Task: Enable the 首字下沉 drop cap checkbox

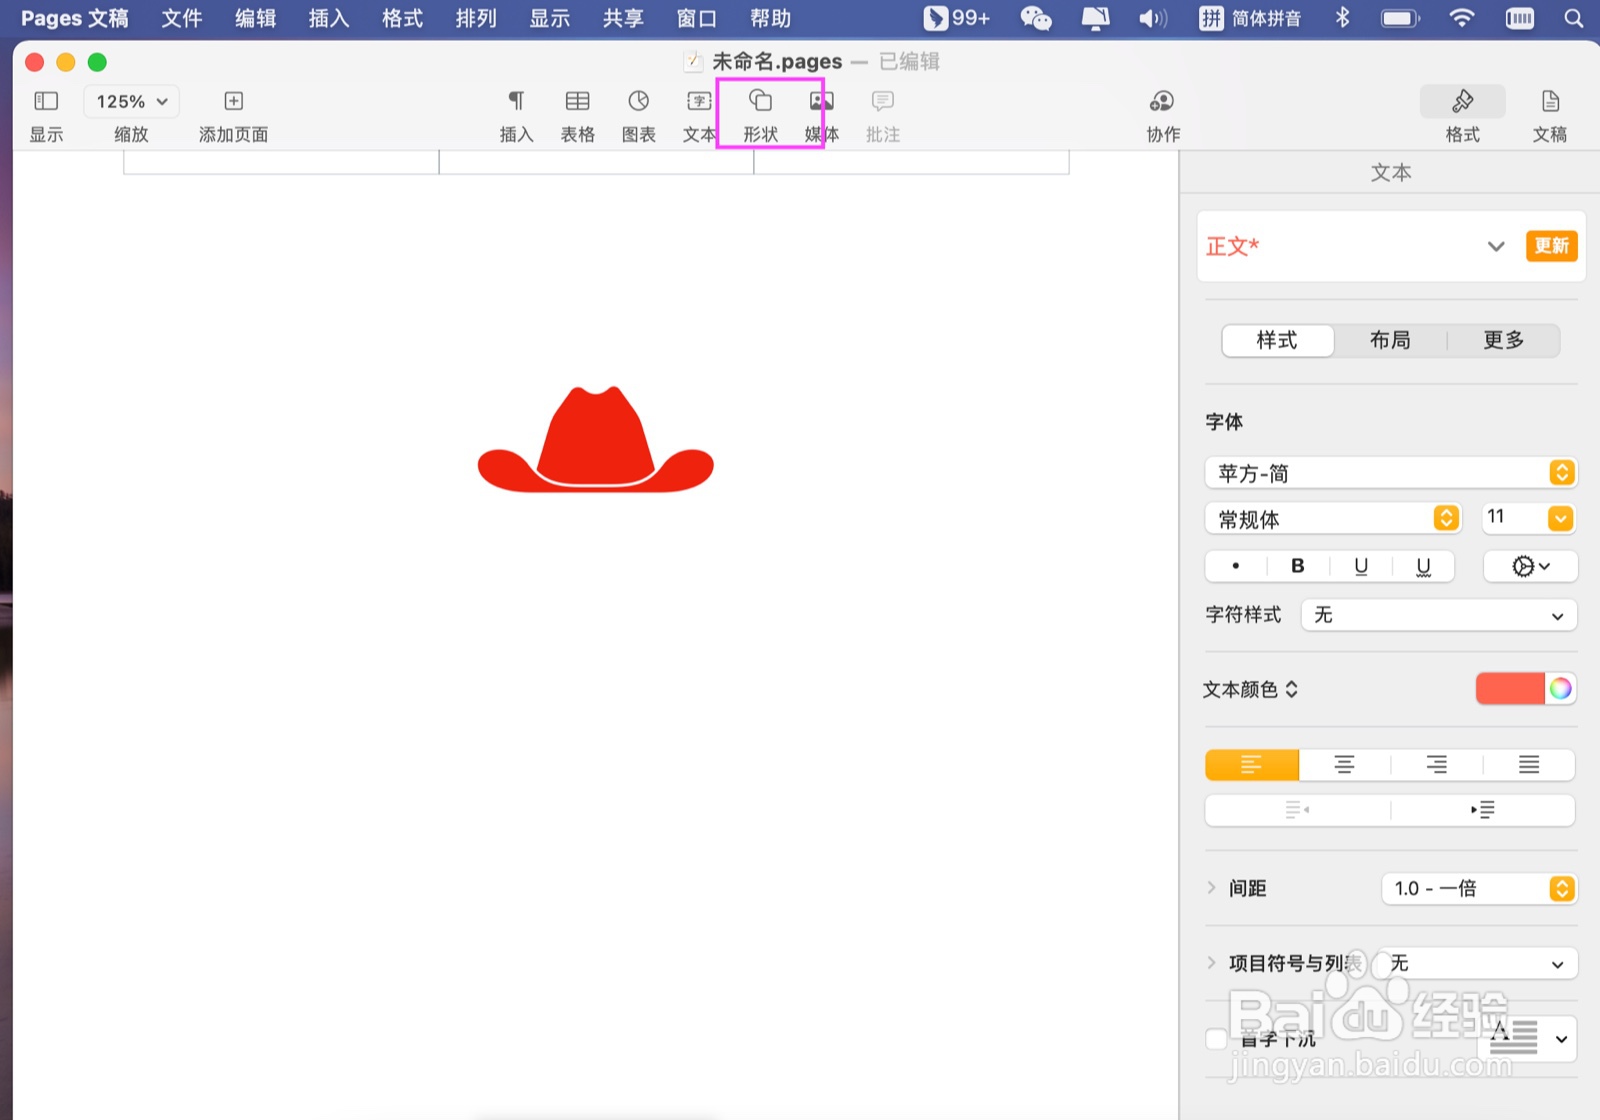Action: coord(1216,1039)
